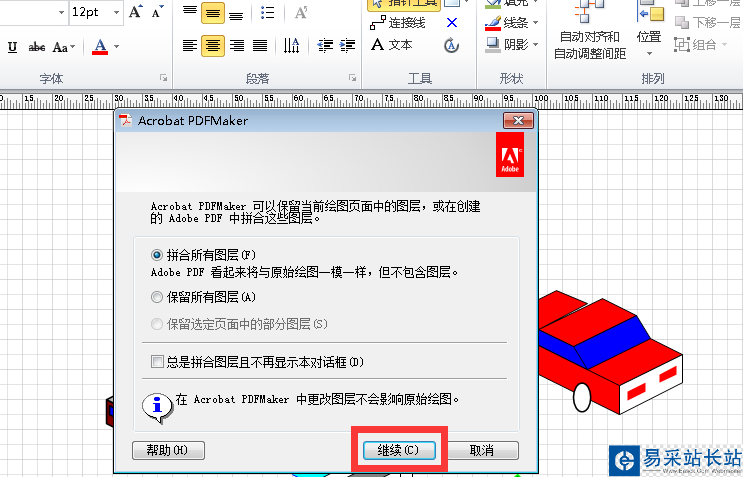Click the horizontal ruler at 100

(541, 99)
